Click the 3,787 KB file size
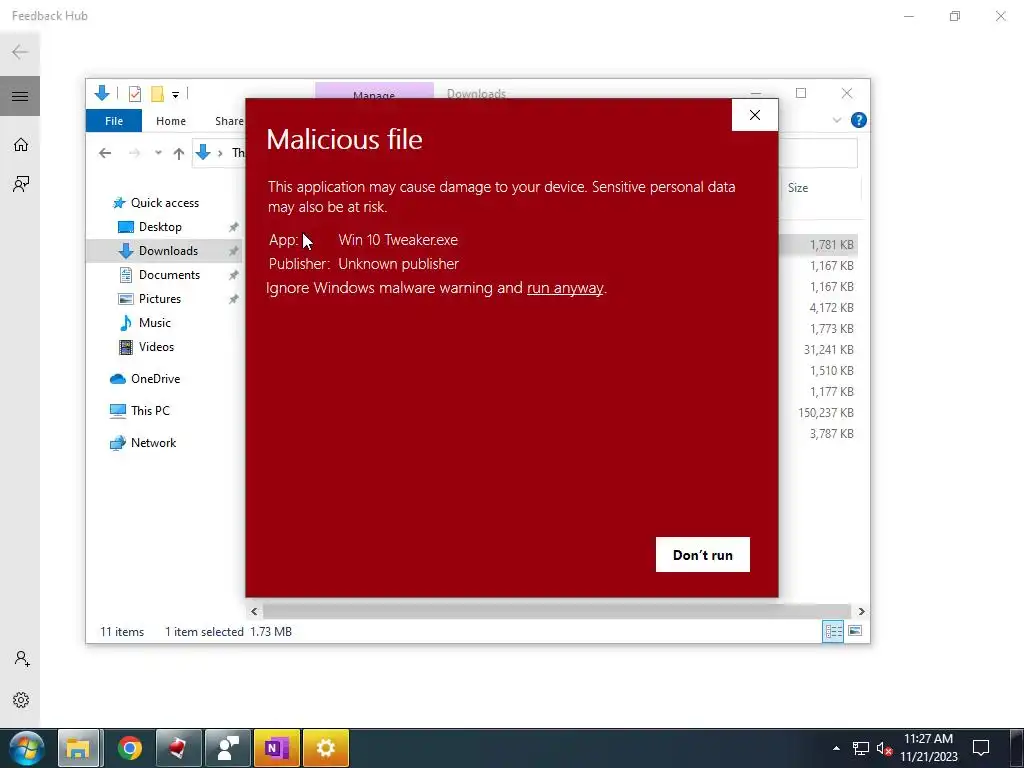The height and width of the screenshot is (768, 1024). tap(831, 434)
